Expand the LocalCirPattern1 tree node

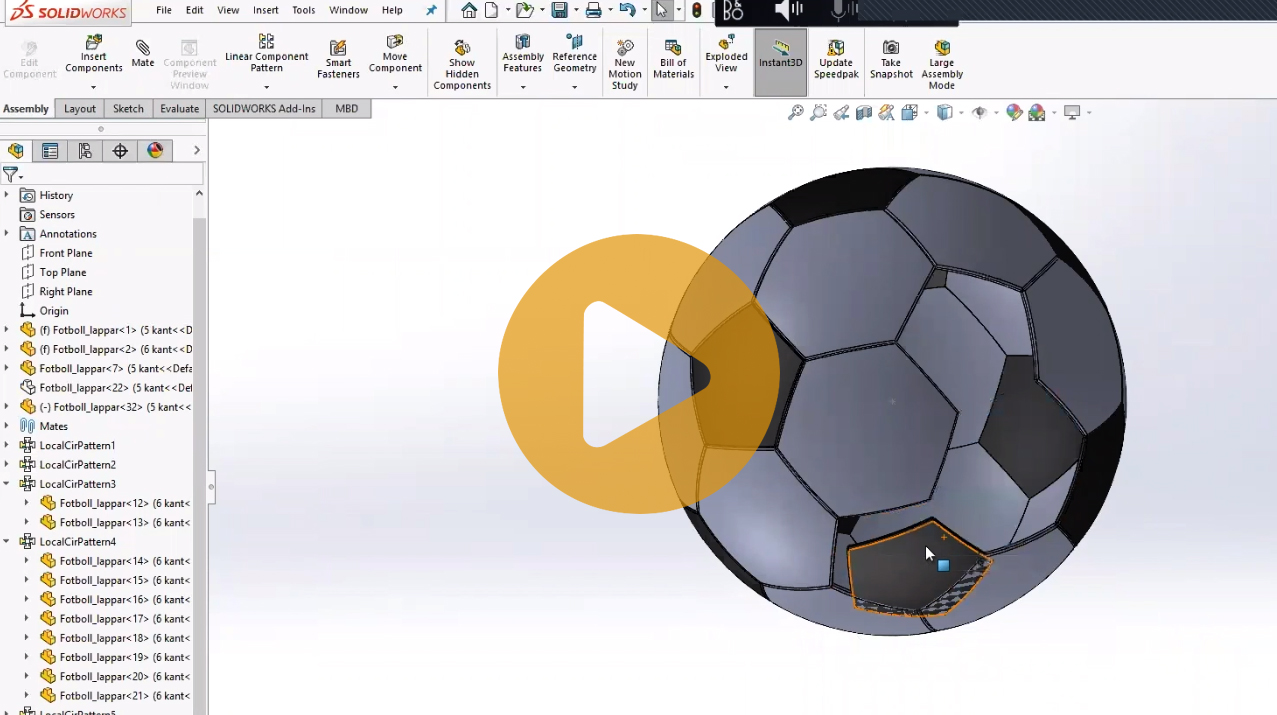coord(7,446)
